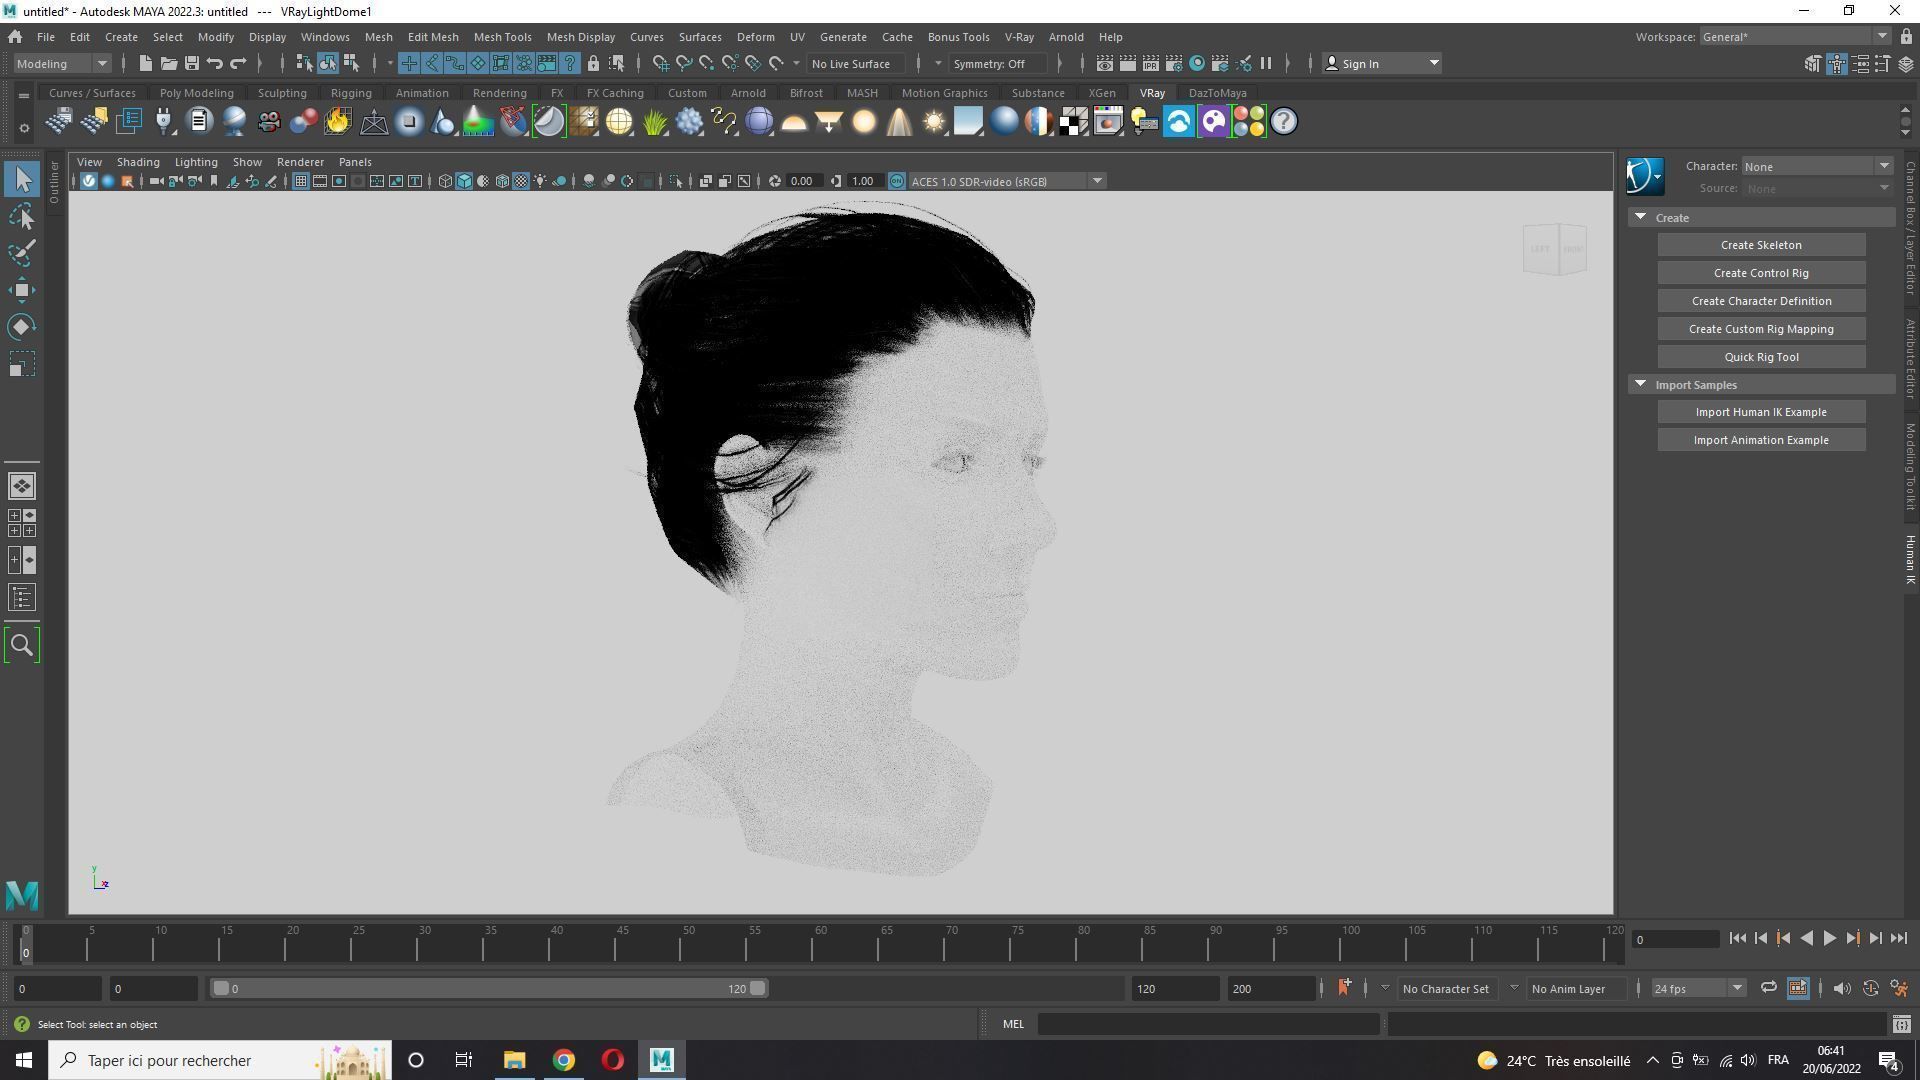Image resolution: width=1920 pixels, height=1080 pixels.
Task: Switch to the Poly Modeling shelf tab
Action: pos(196,93)
